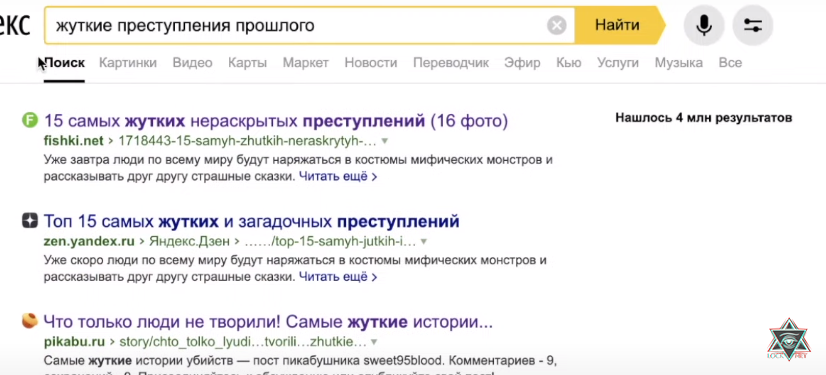Start voice search with the microphone icon
Screen dimensions: 826x375
click(x=704, y=25)
